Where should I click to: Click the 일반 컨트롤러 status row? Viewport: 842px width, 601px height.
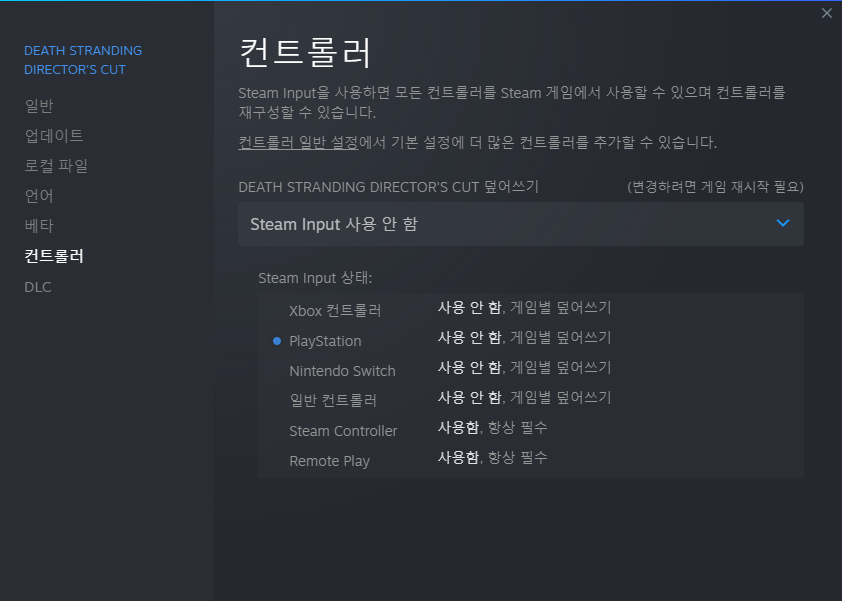(x=333, y=401)
